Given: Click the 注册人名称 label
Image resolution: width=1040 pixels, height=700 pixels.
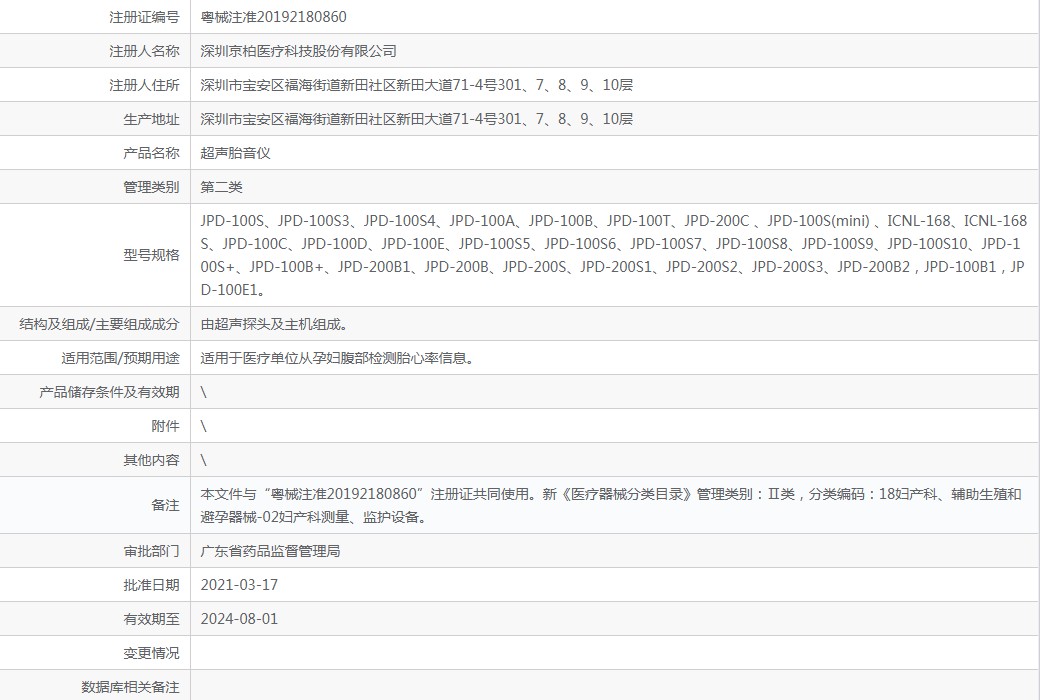Looking at the screenshot, I should 144,51.
